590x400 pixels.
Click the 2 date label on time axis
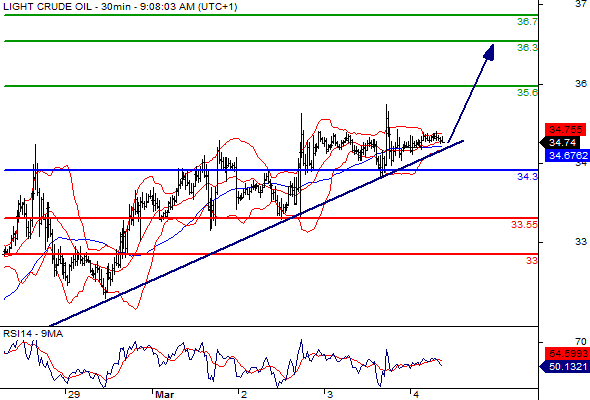click(x=244, y=395)
